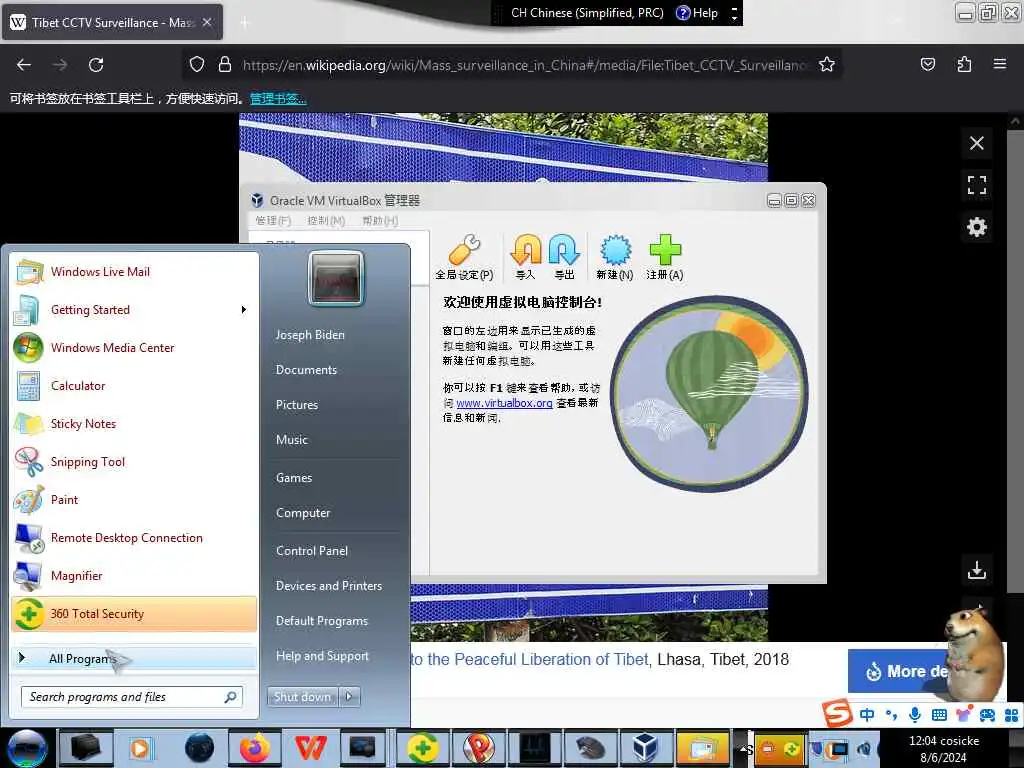Toggle Sogou Chinese/English mode (中) button
Image resolution: width=1024 pixels, height=768 pixels.
point(867,715)
